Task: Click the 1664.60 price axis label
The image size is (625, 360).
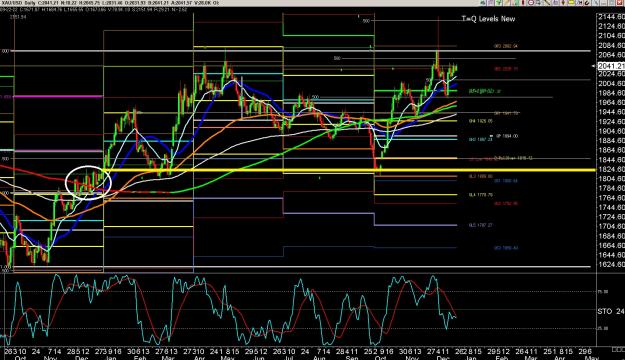Action: (611, 246)
